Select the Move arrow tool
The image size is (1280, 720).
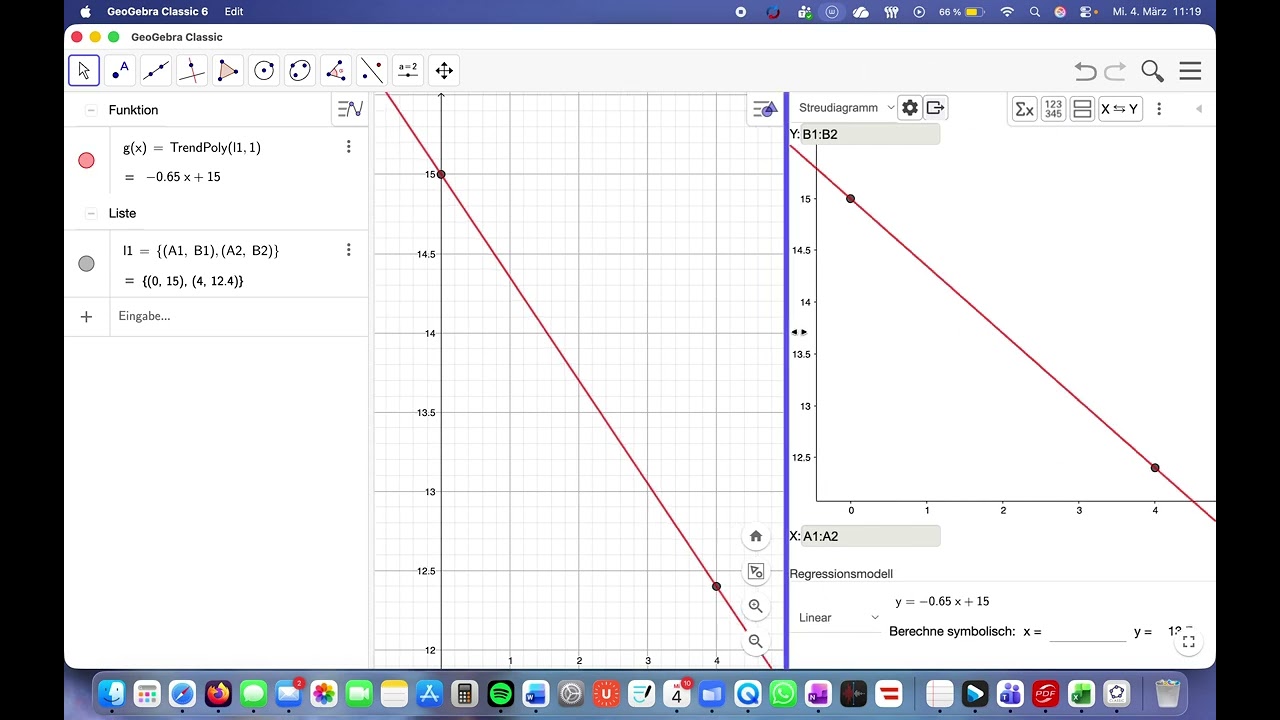(84, 71)
